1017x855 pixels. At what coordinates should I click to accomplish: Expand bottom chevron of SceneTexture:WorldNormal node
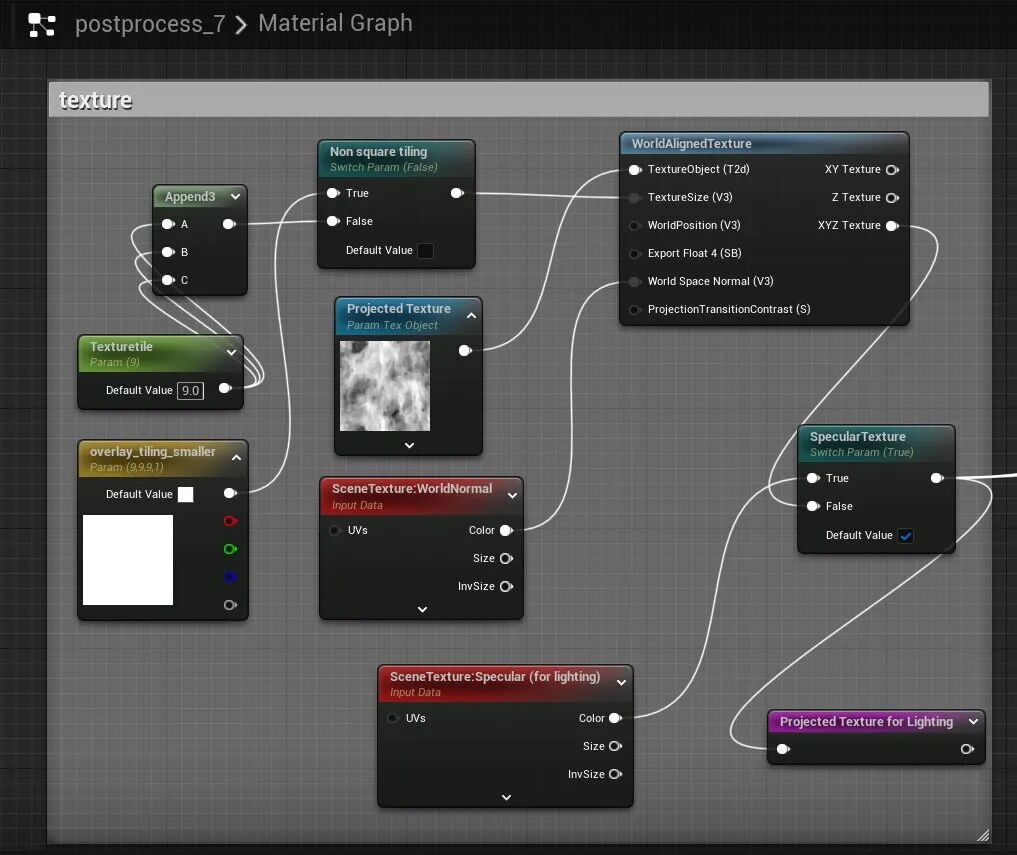[422, 609]
